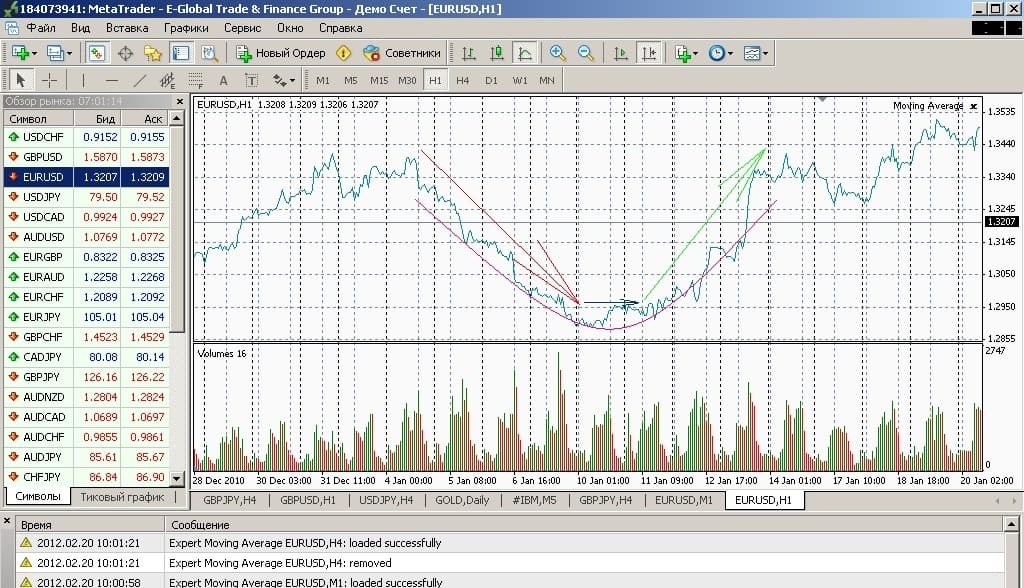Toggle the chart auto scroll button
The image size is (1024, 588).
click(621, 53)
